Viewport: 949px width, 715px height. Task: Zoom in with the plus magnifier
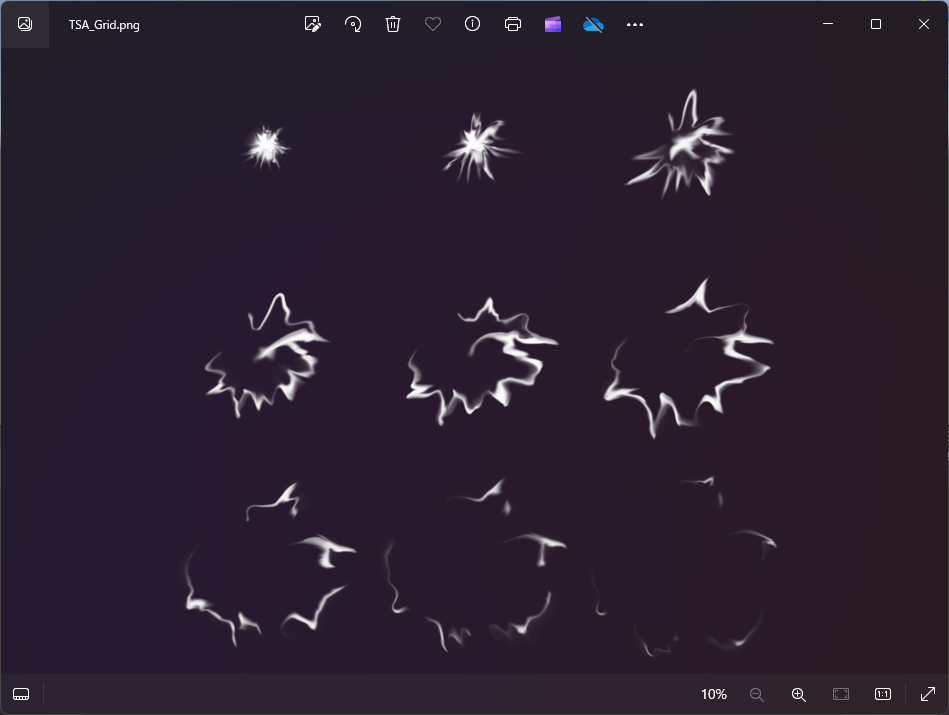click(x=799, y=694)
